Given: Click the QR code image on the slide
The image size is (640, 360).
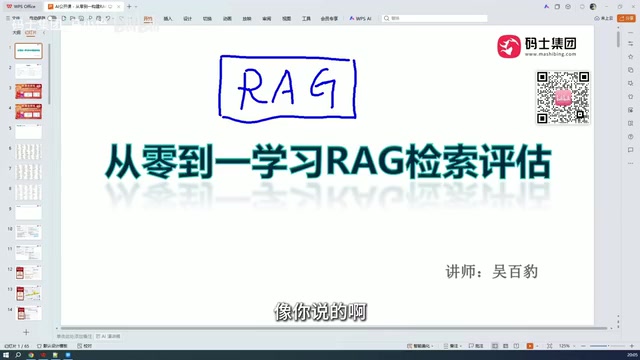Looking at the screenshot, I should click(x=563, y=98).
